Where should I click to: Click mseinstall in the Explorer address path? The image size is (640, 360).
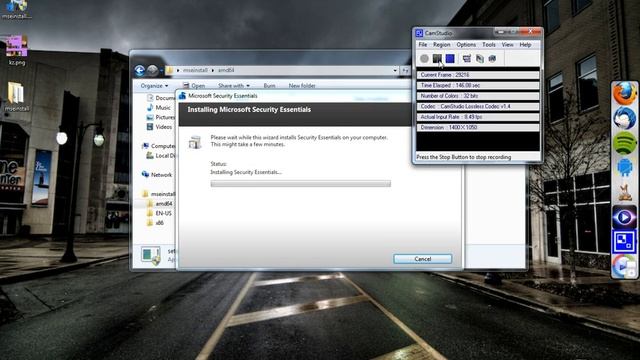tap(196, 70)
